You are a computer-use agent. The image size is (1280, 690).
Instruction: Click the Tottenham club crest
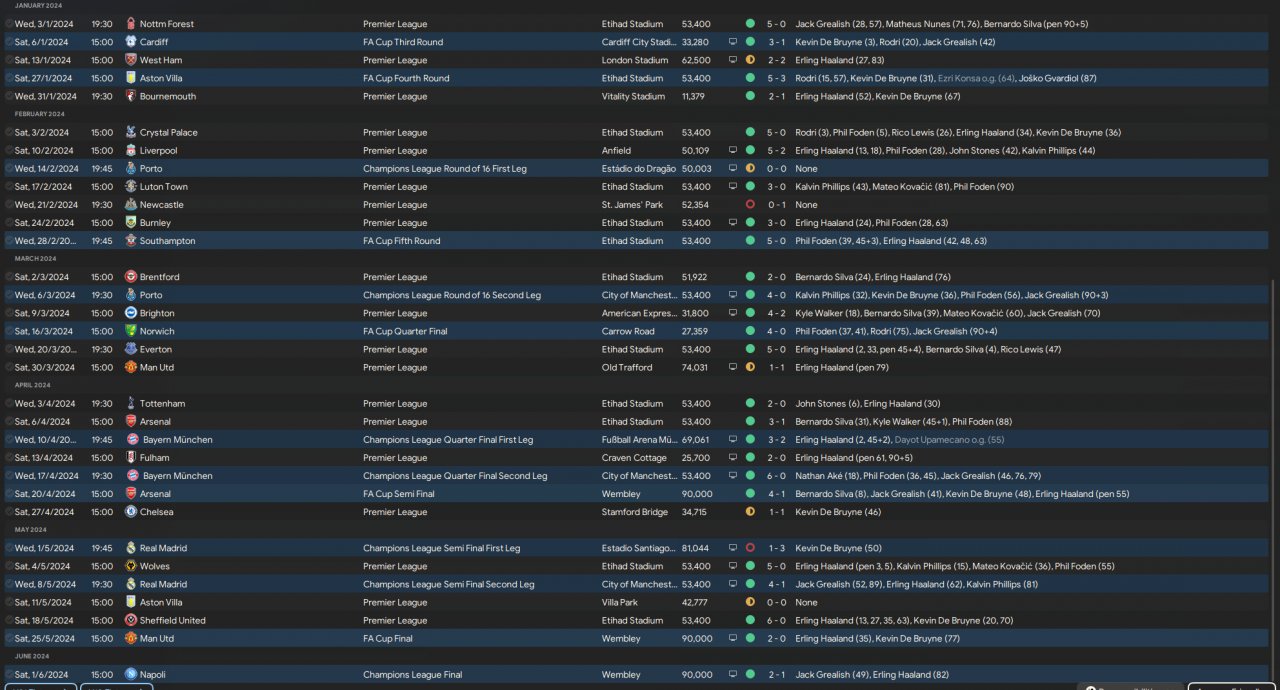pyautogui.click(x=131, y=403)
